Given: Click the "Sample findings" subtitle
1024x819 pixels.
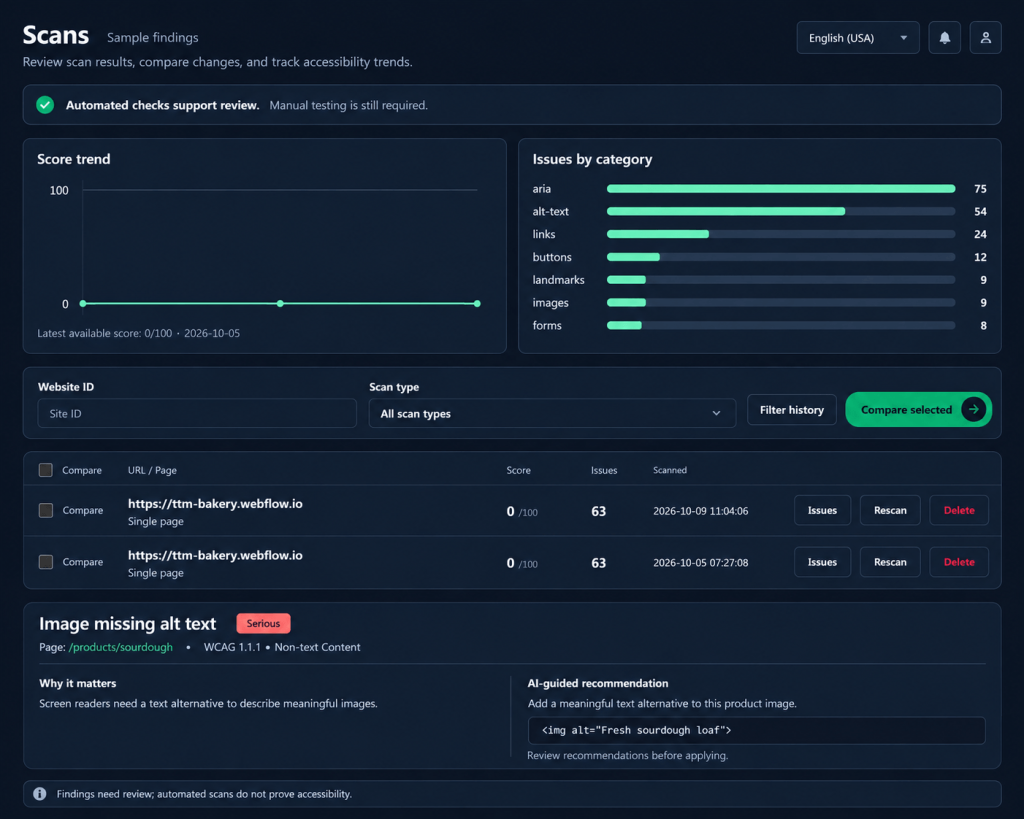Looking at the screenshot, I should click(x=153, y=38).
